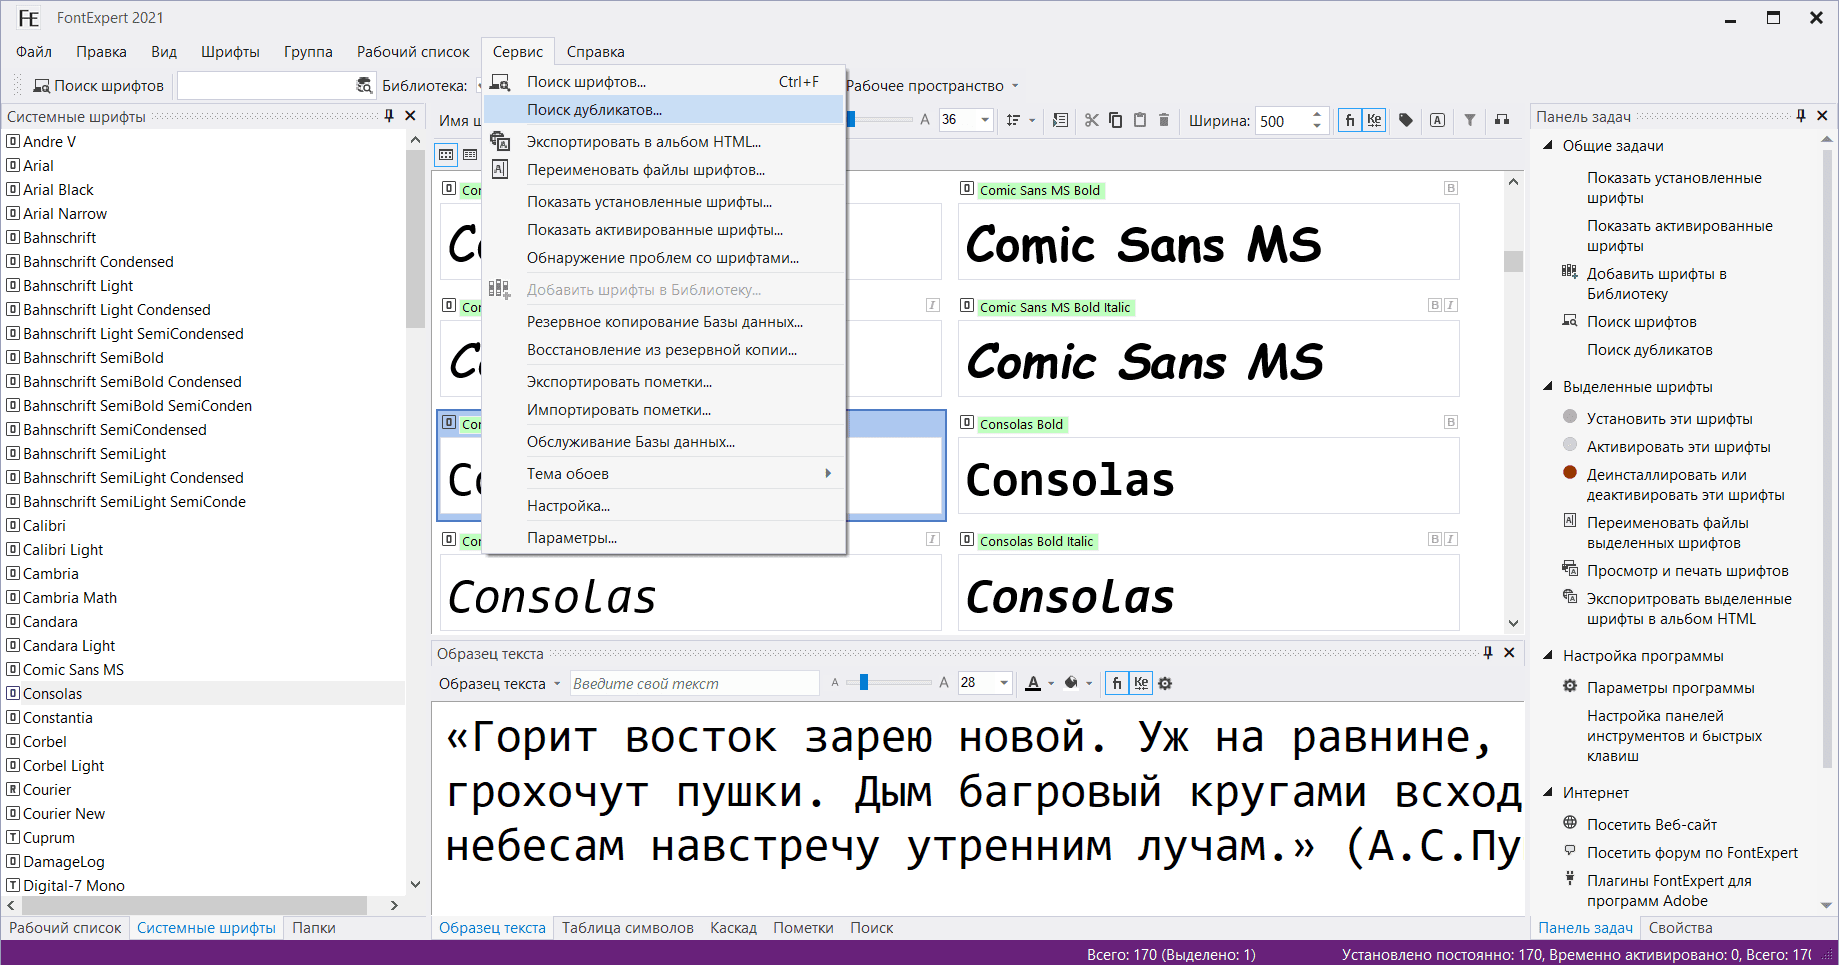Viewport: 1839px width, 965px height.
Task: Close the Панель задач panel
Action: pyautogui.click(x=1822, y=116)
